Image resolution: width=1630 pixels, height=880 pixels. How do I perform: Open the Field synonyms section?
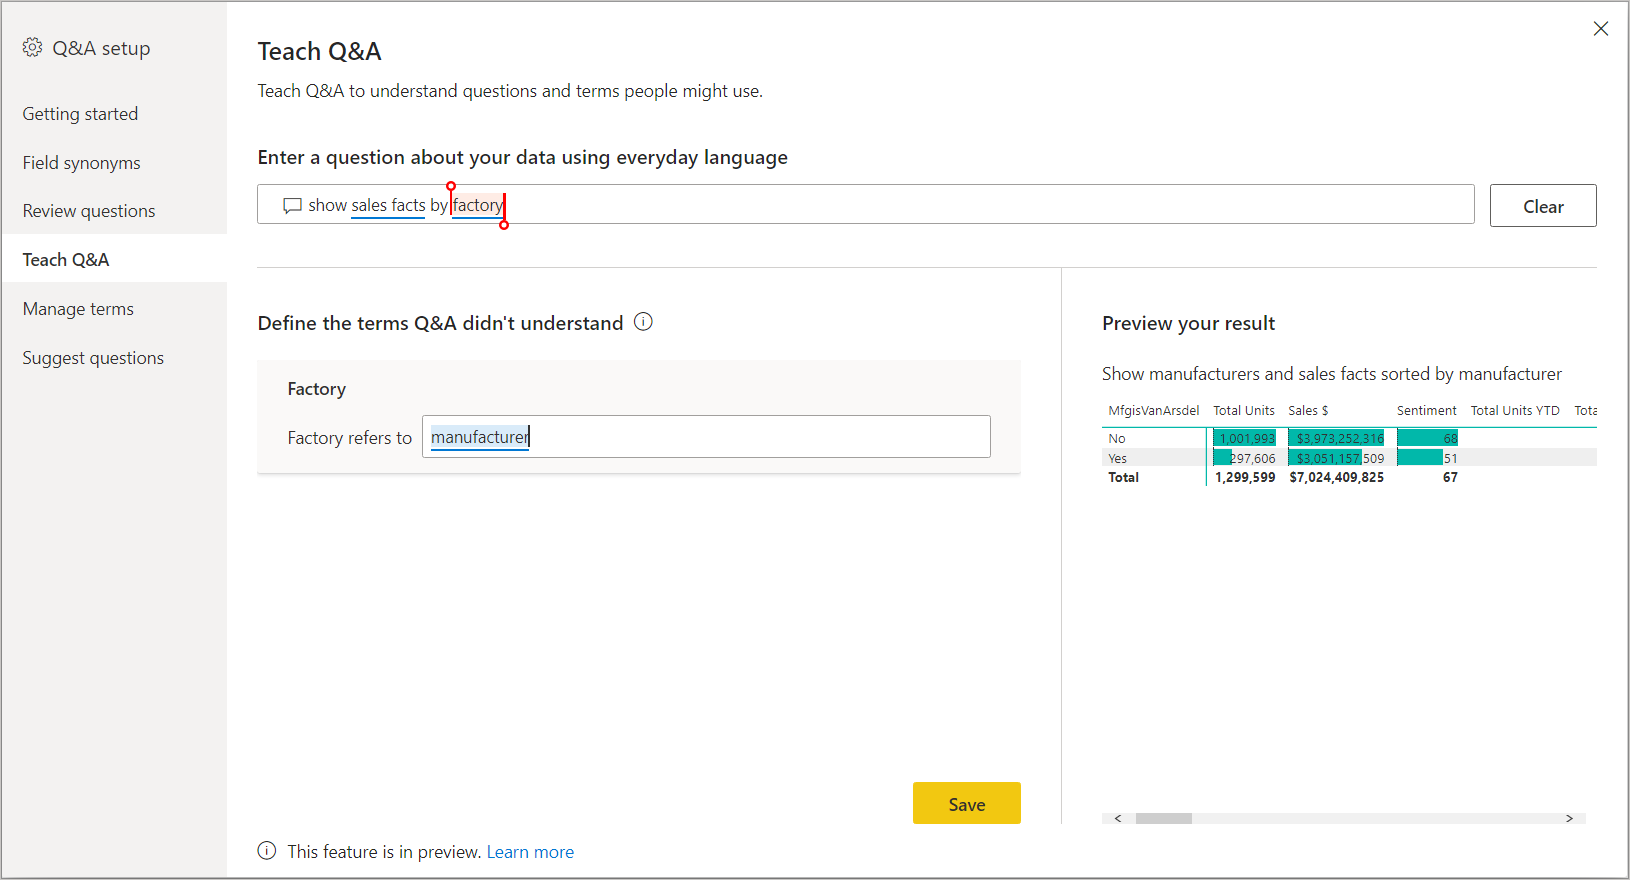(x=82, y=163)
